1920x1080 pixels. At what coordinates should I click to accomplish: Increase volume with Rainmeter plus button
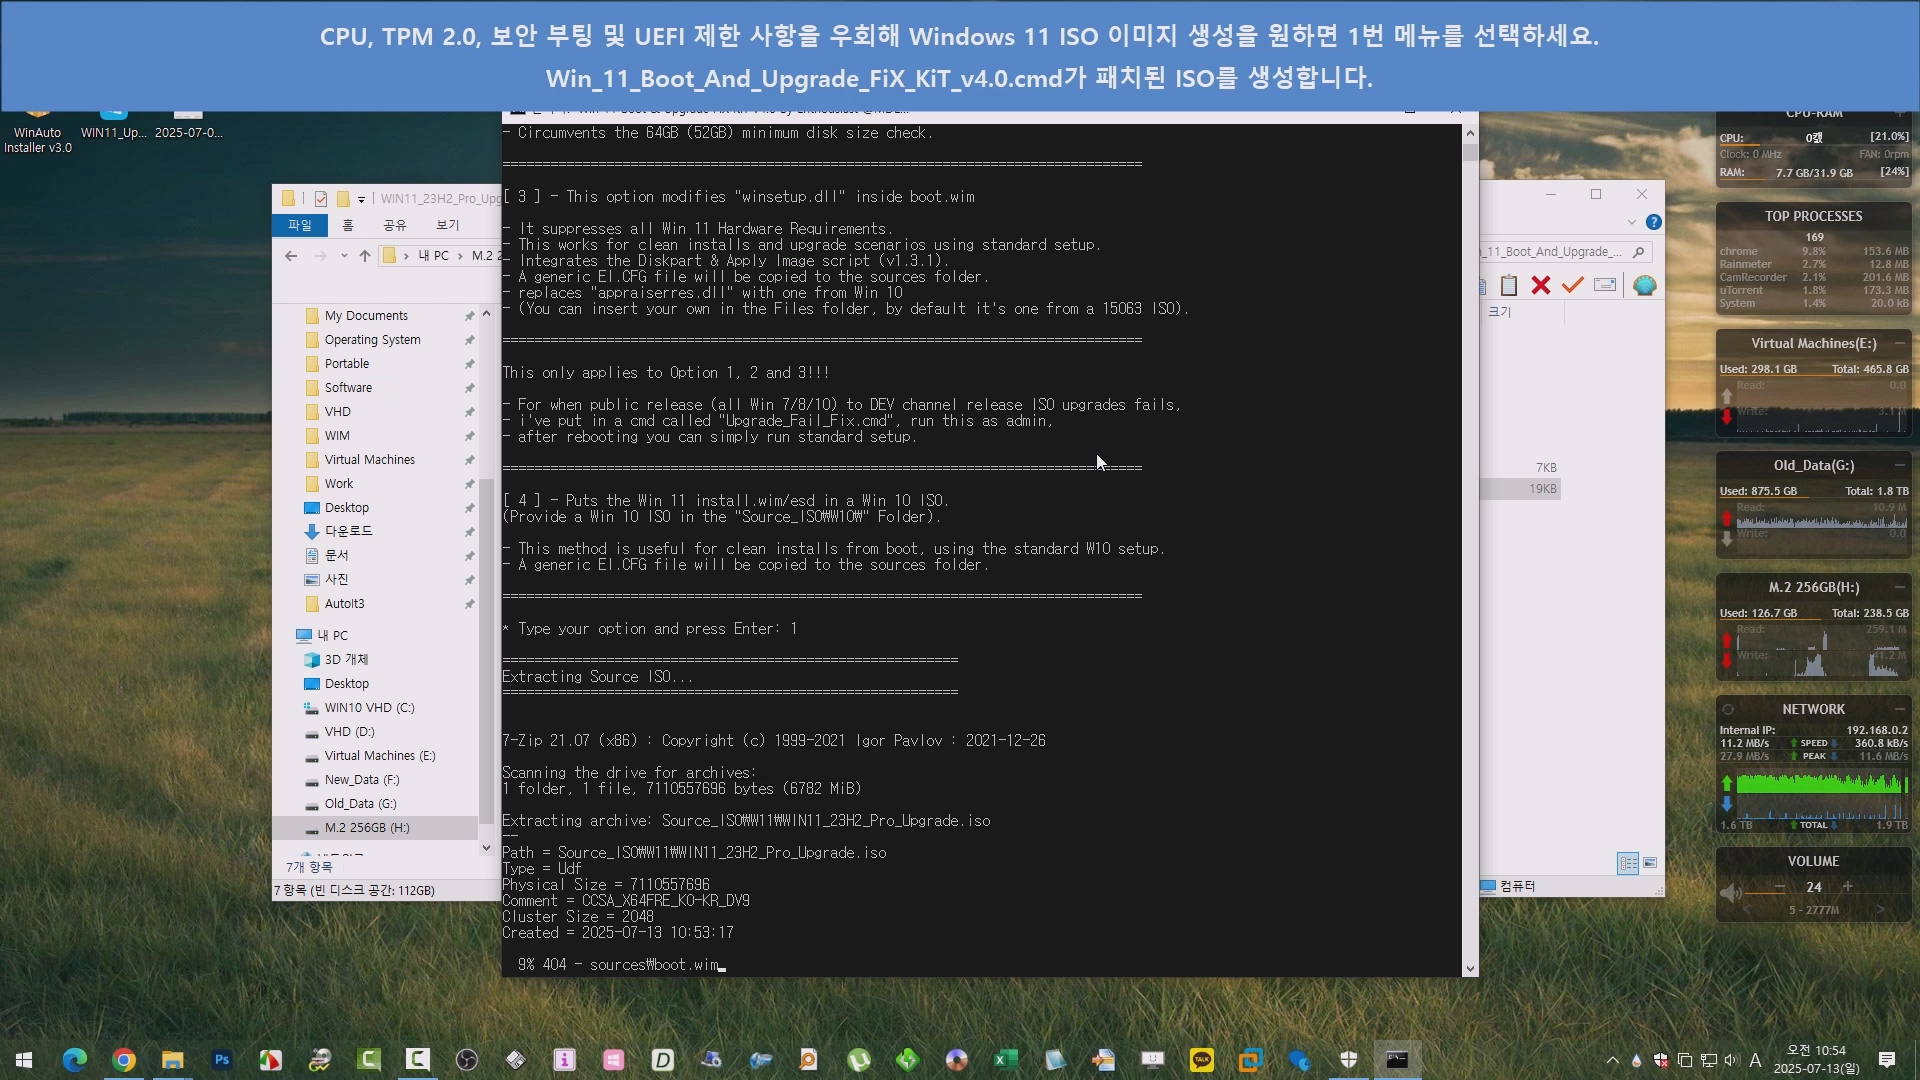pos(1847,887)
